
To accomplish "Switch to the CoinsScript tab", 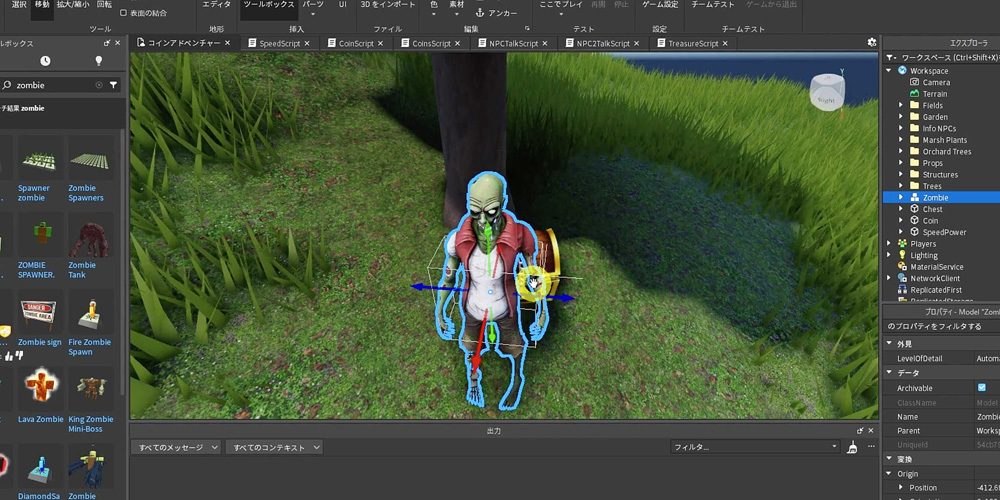I will click(x=432, y=43).
